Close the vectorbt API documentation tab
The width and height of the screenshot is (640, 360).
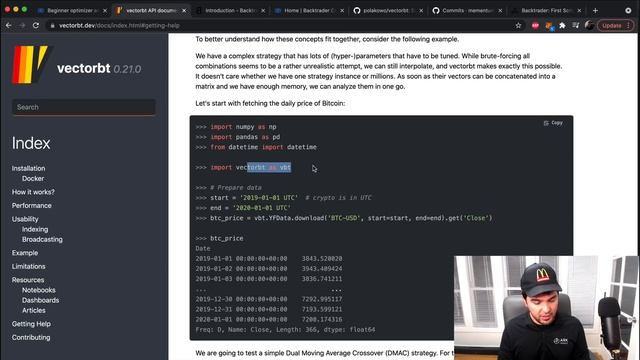[184, 11]
